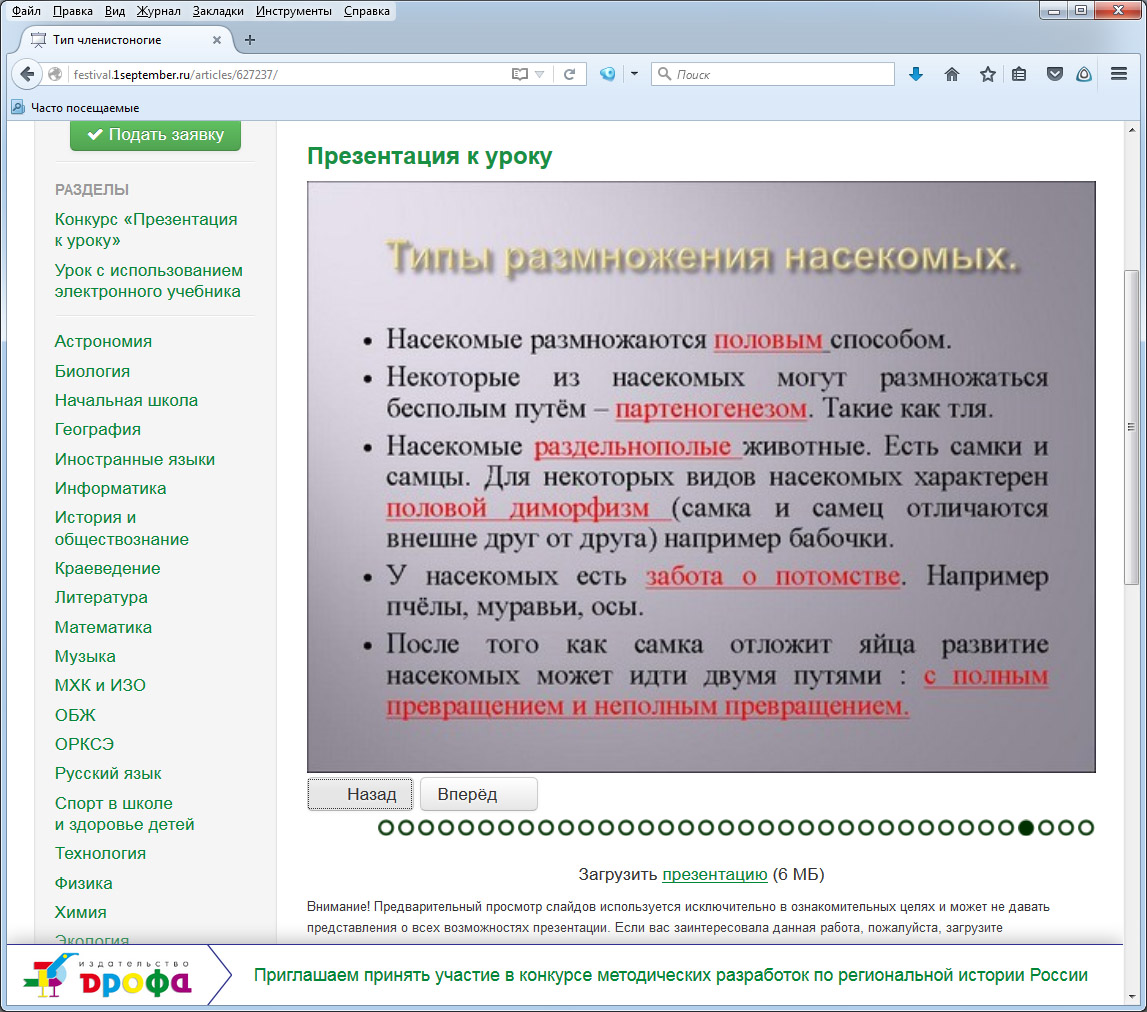Click the browser back arrow button

[27, 74]
